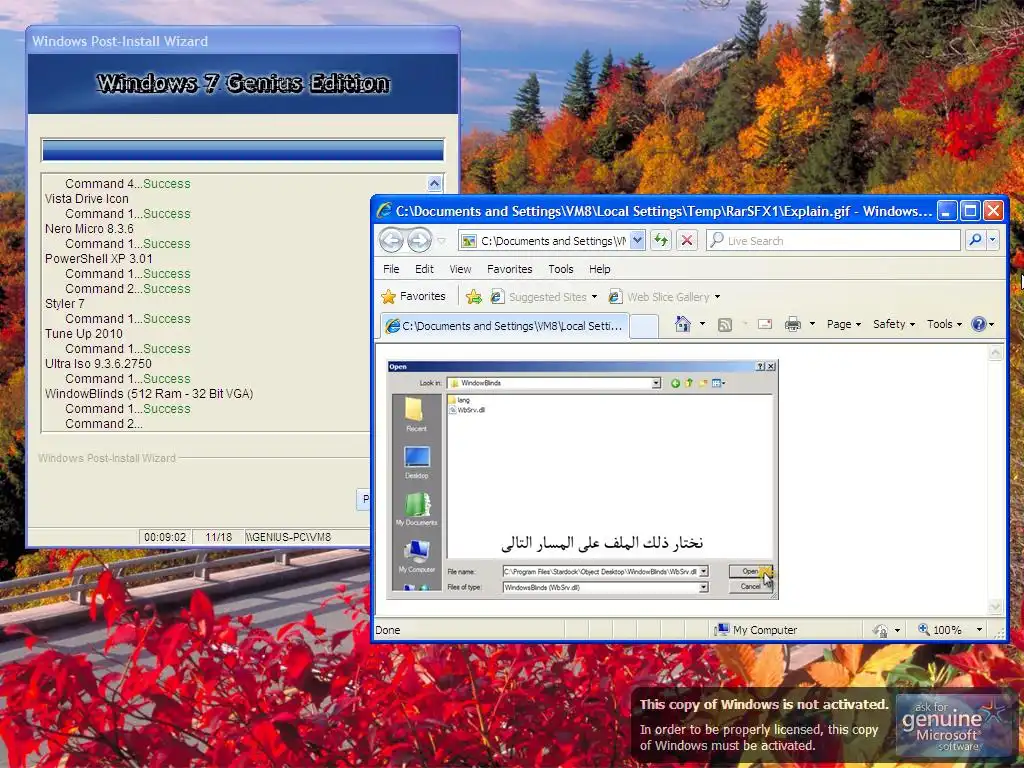Click the My Computer zone in status bar
1024x768 pixels.
click(x=756, y=630)
